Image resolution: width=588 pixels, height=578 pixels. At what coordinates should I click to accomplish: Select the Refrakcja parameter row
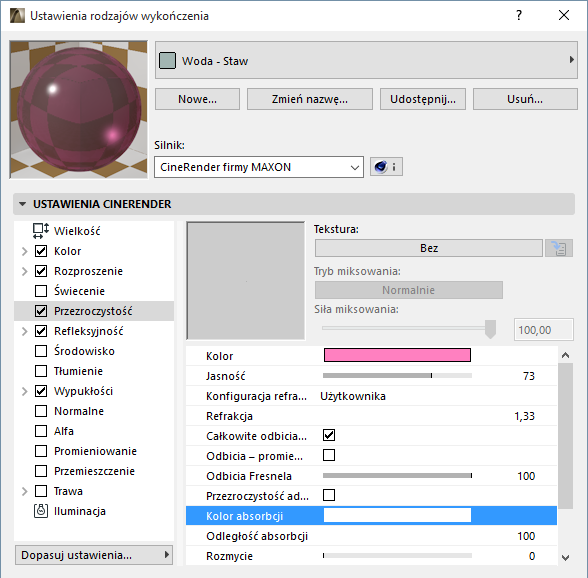(x=371, y=416)
